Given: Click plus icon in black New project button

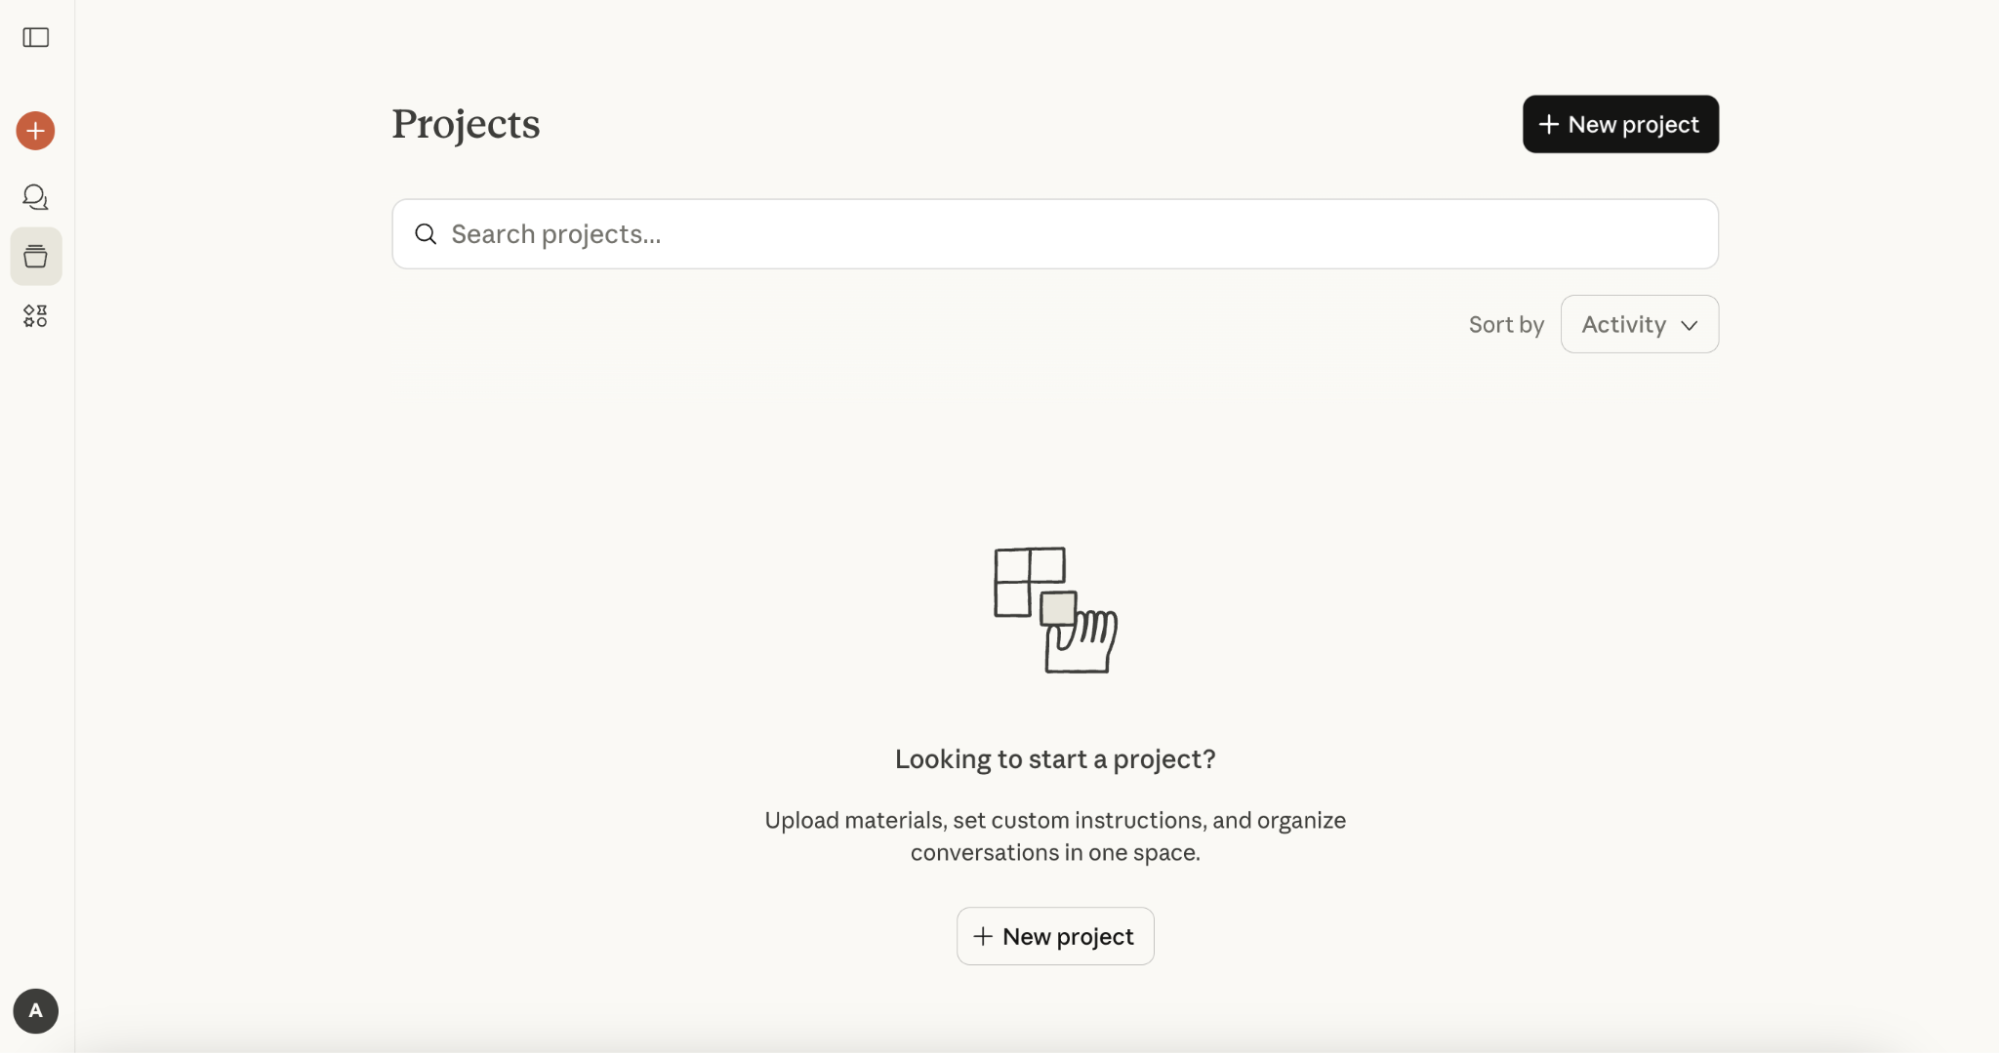Looking at the screenshot, I should 1549,124.
